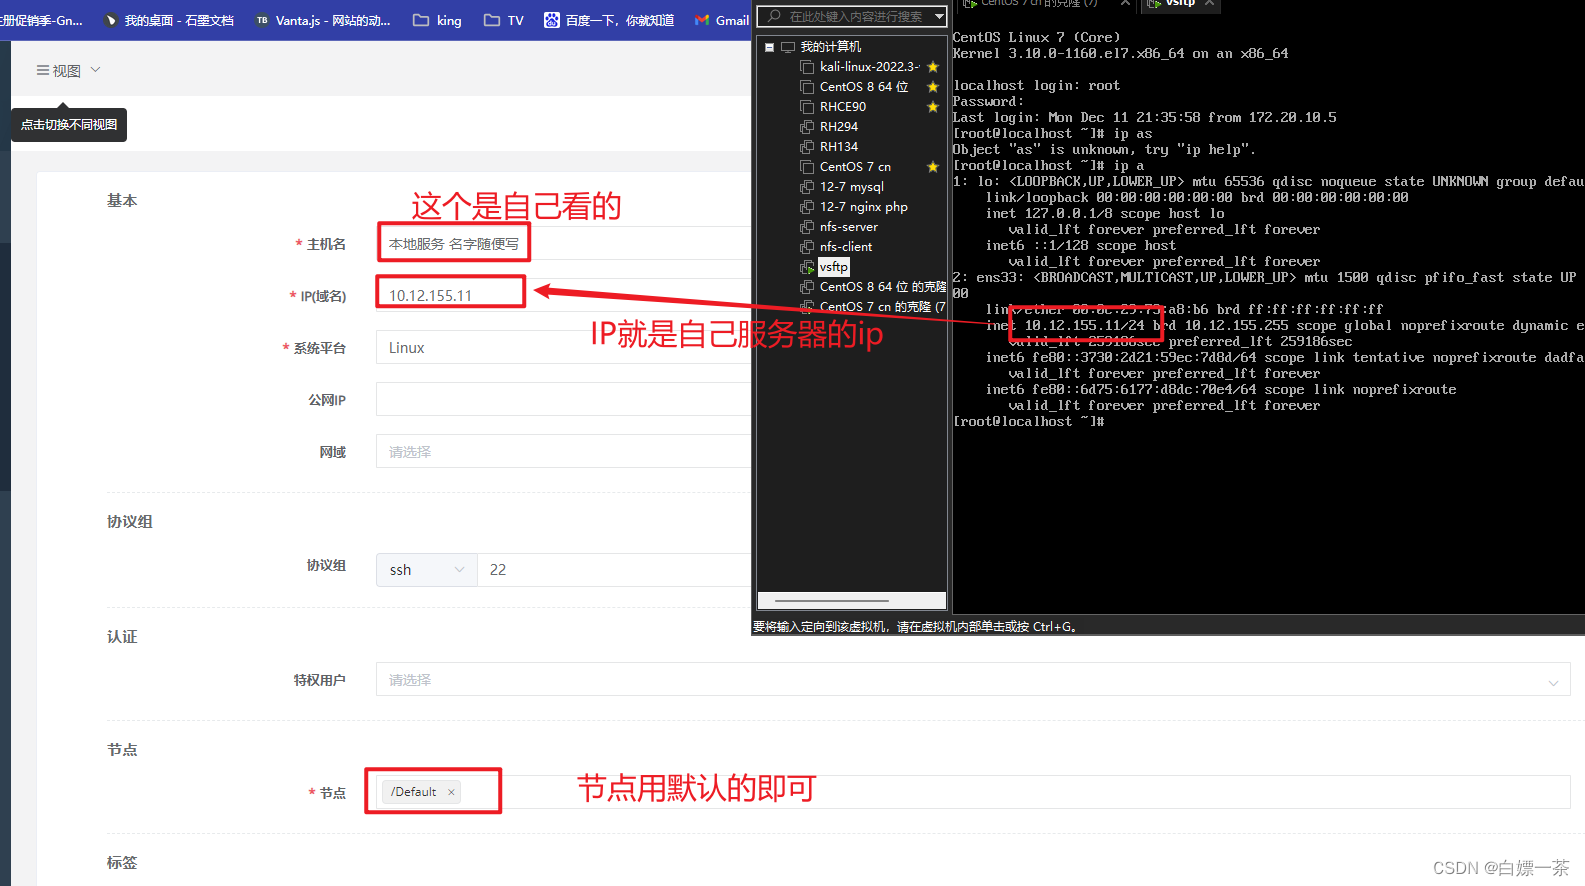Toggle favorite star on kali-linux-2022.3

pos(933,67)
